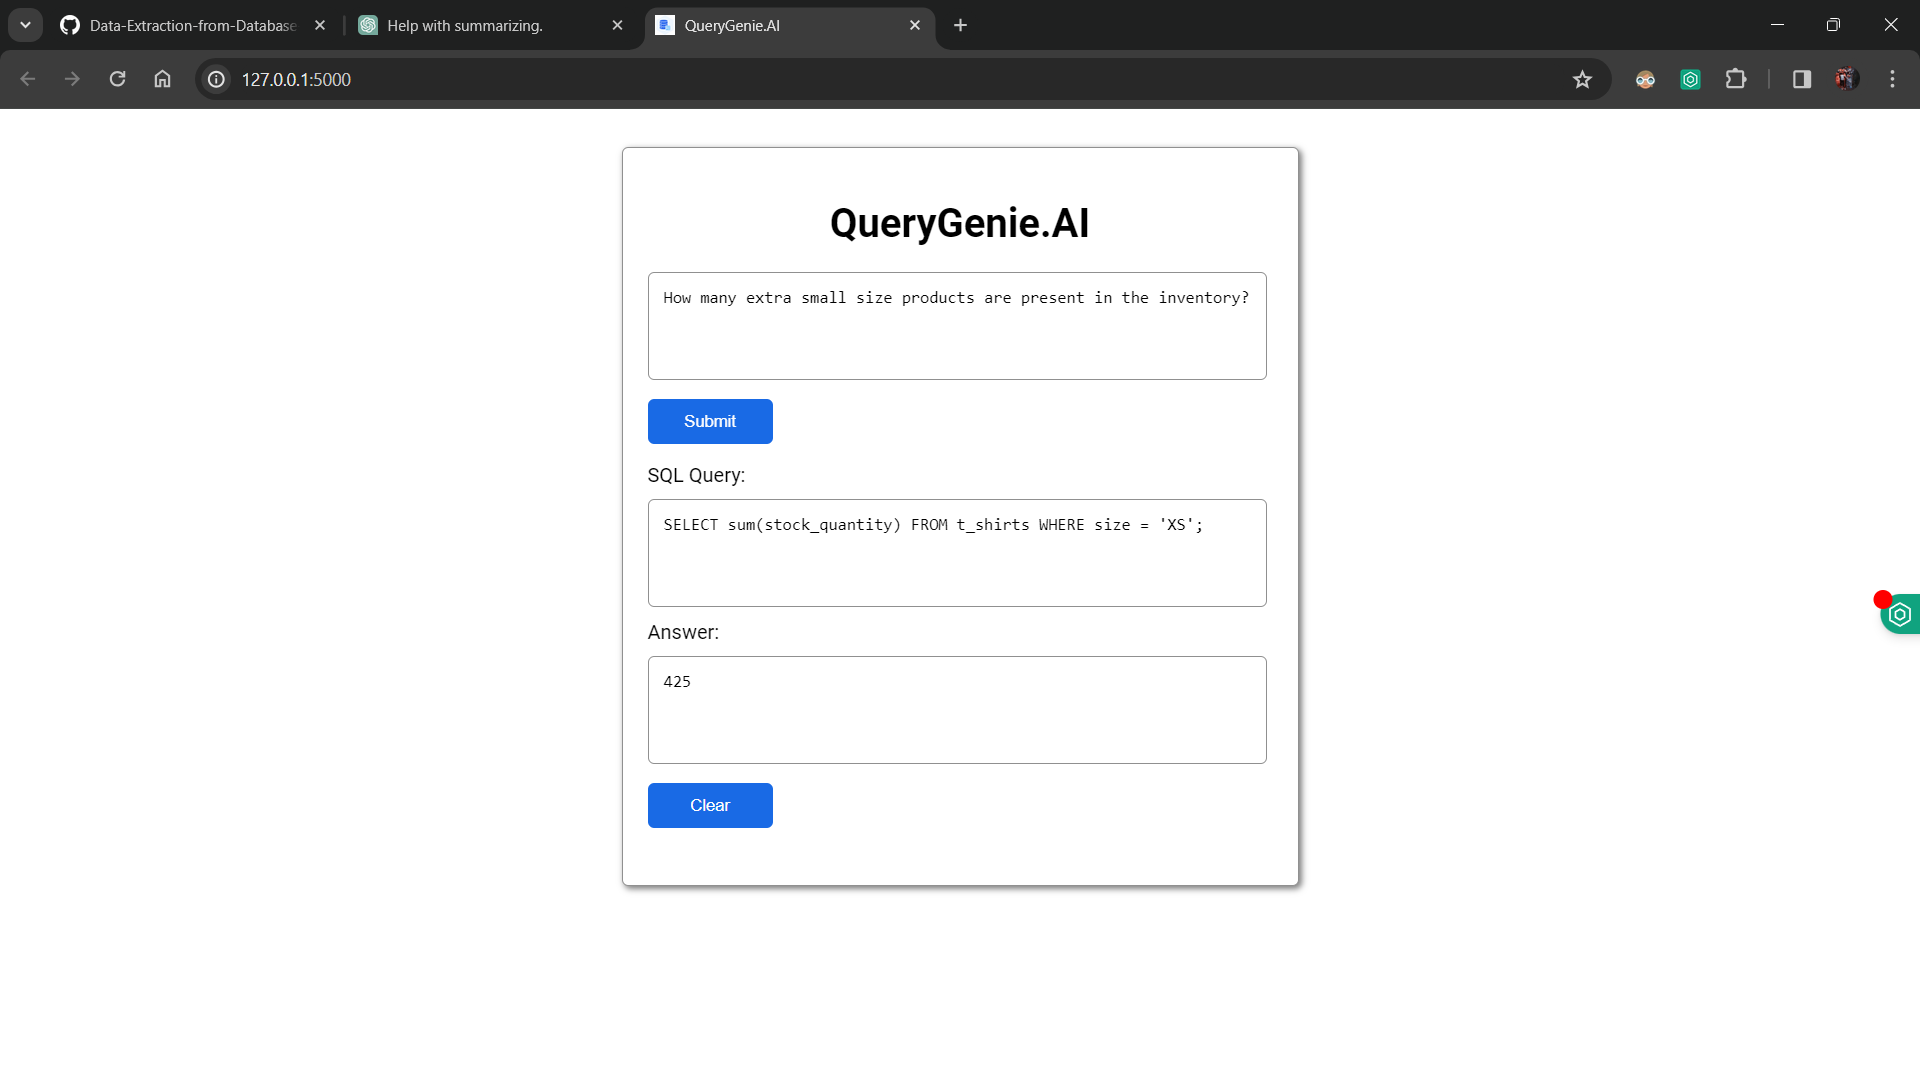Click the QueryGenie.AI heading

(960, 223)
